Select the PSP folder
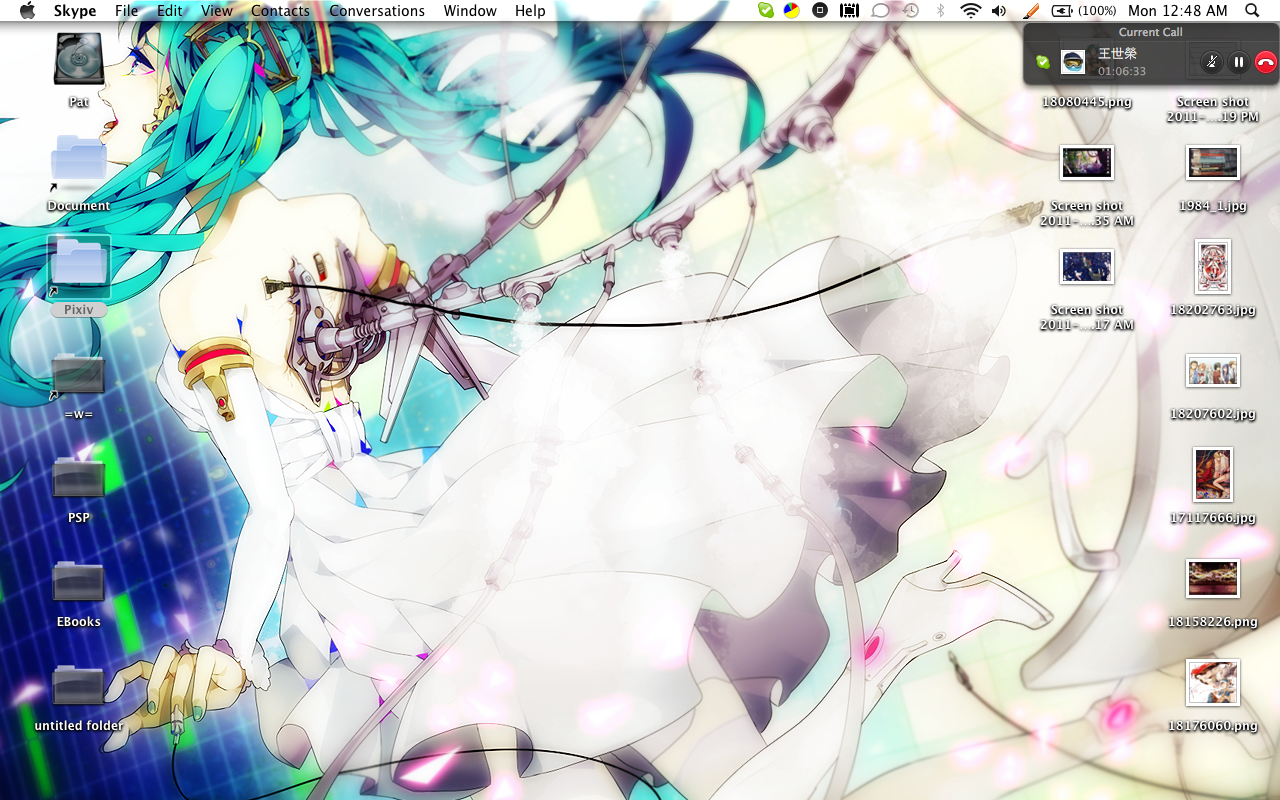This screenshot has width=1280, height=800. [79, 478]
